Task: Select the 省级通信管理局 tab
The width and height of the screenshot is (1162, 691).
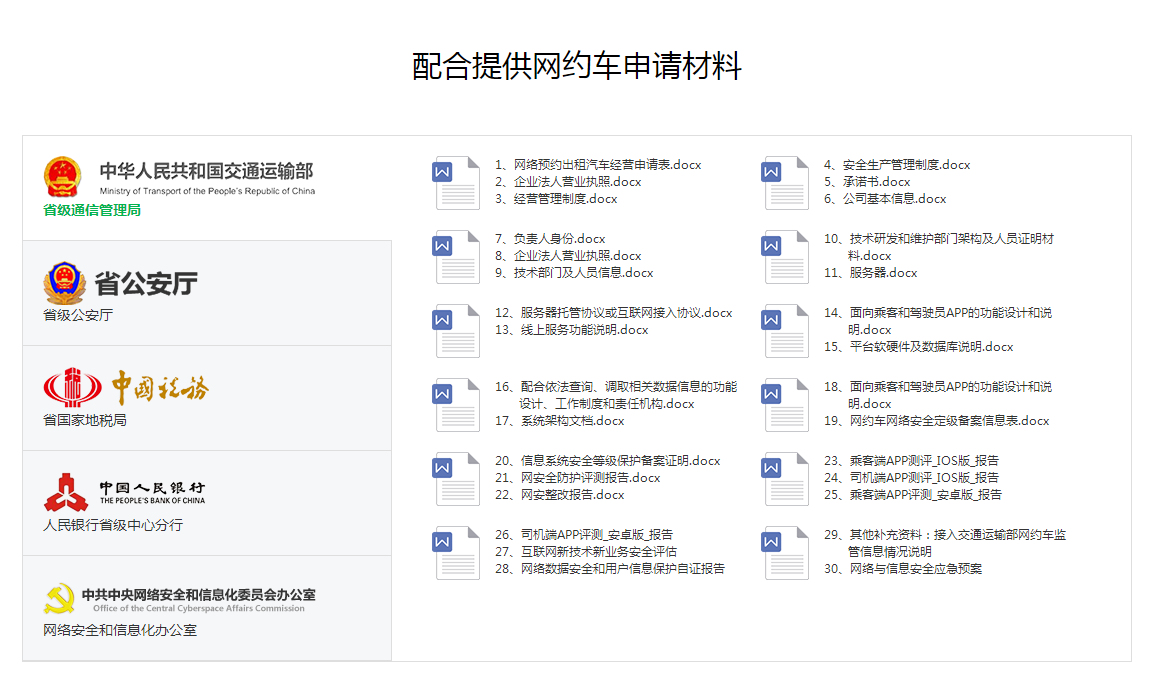Action: (206, 188)
